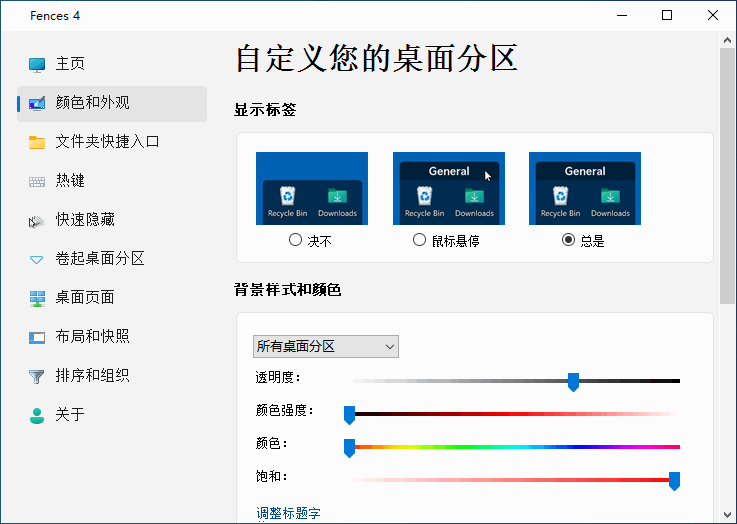Viewport: 737px width, 524px height.
Task: Click the monitor icon beside 主页
Action: click(x=37, y=64)
